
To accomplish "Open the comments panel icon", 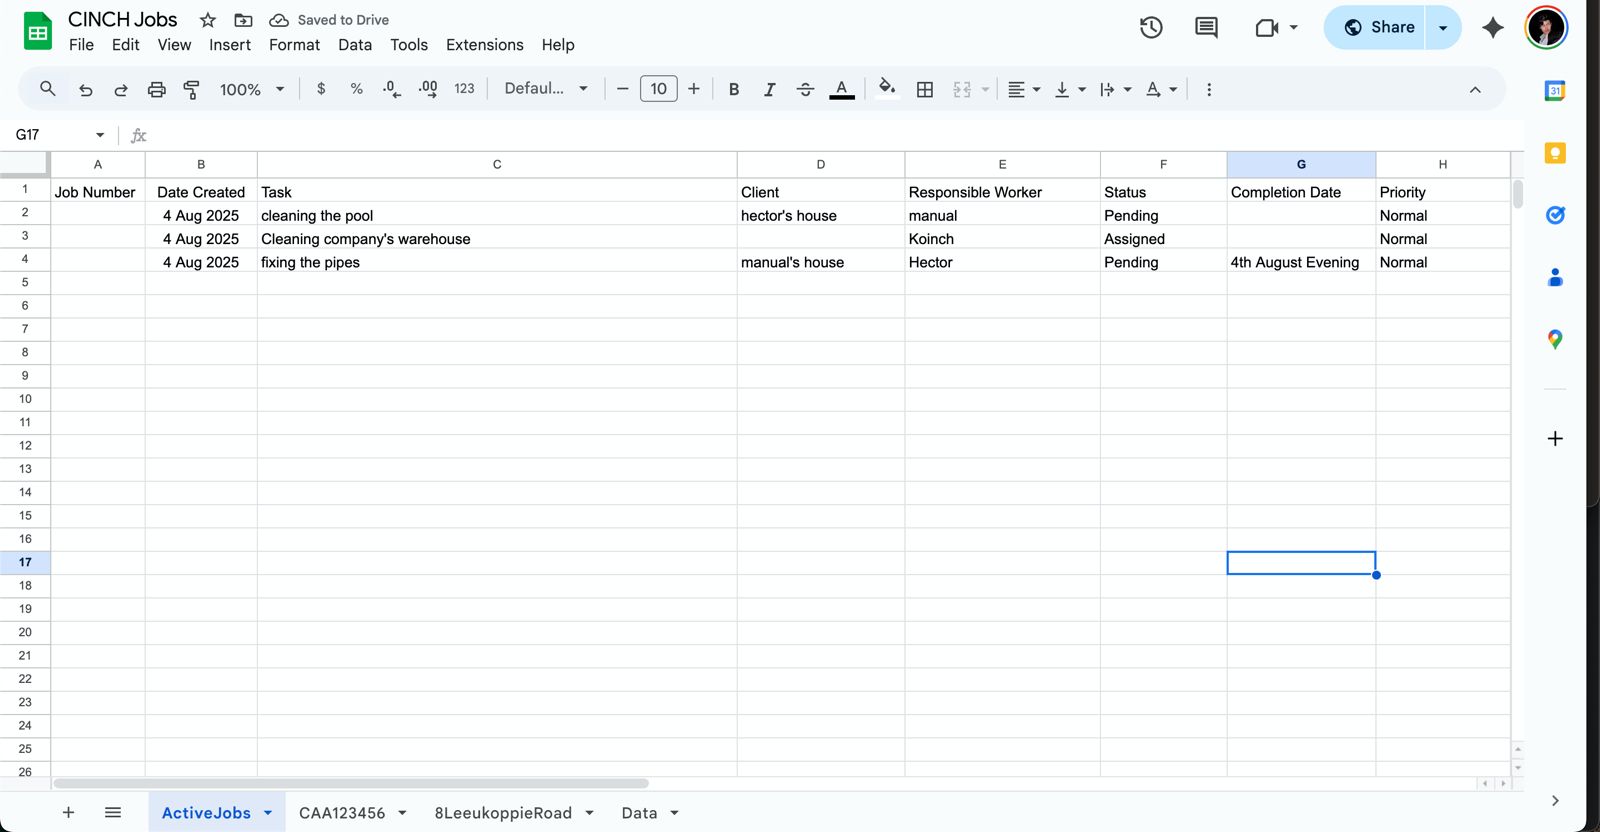I will pos(1206,28).
